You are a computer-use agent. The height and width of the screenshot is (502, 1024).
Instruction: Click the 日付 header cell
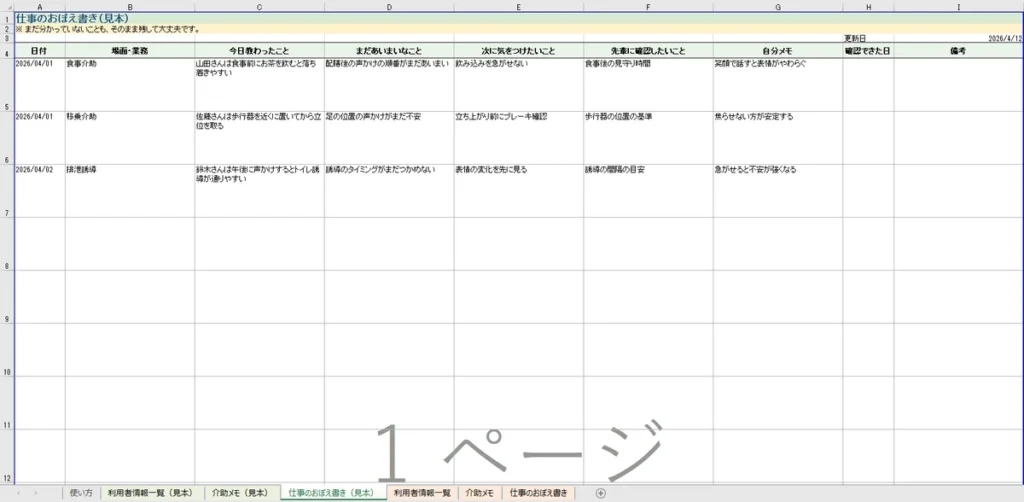point(39,50)
